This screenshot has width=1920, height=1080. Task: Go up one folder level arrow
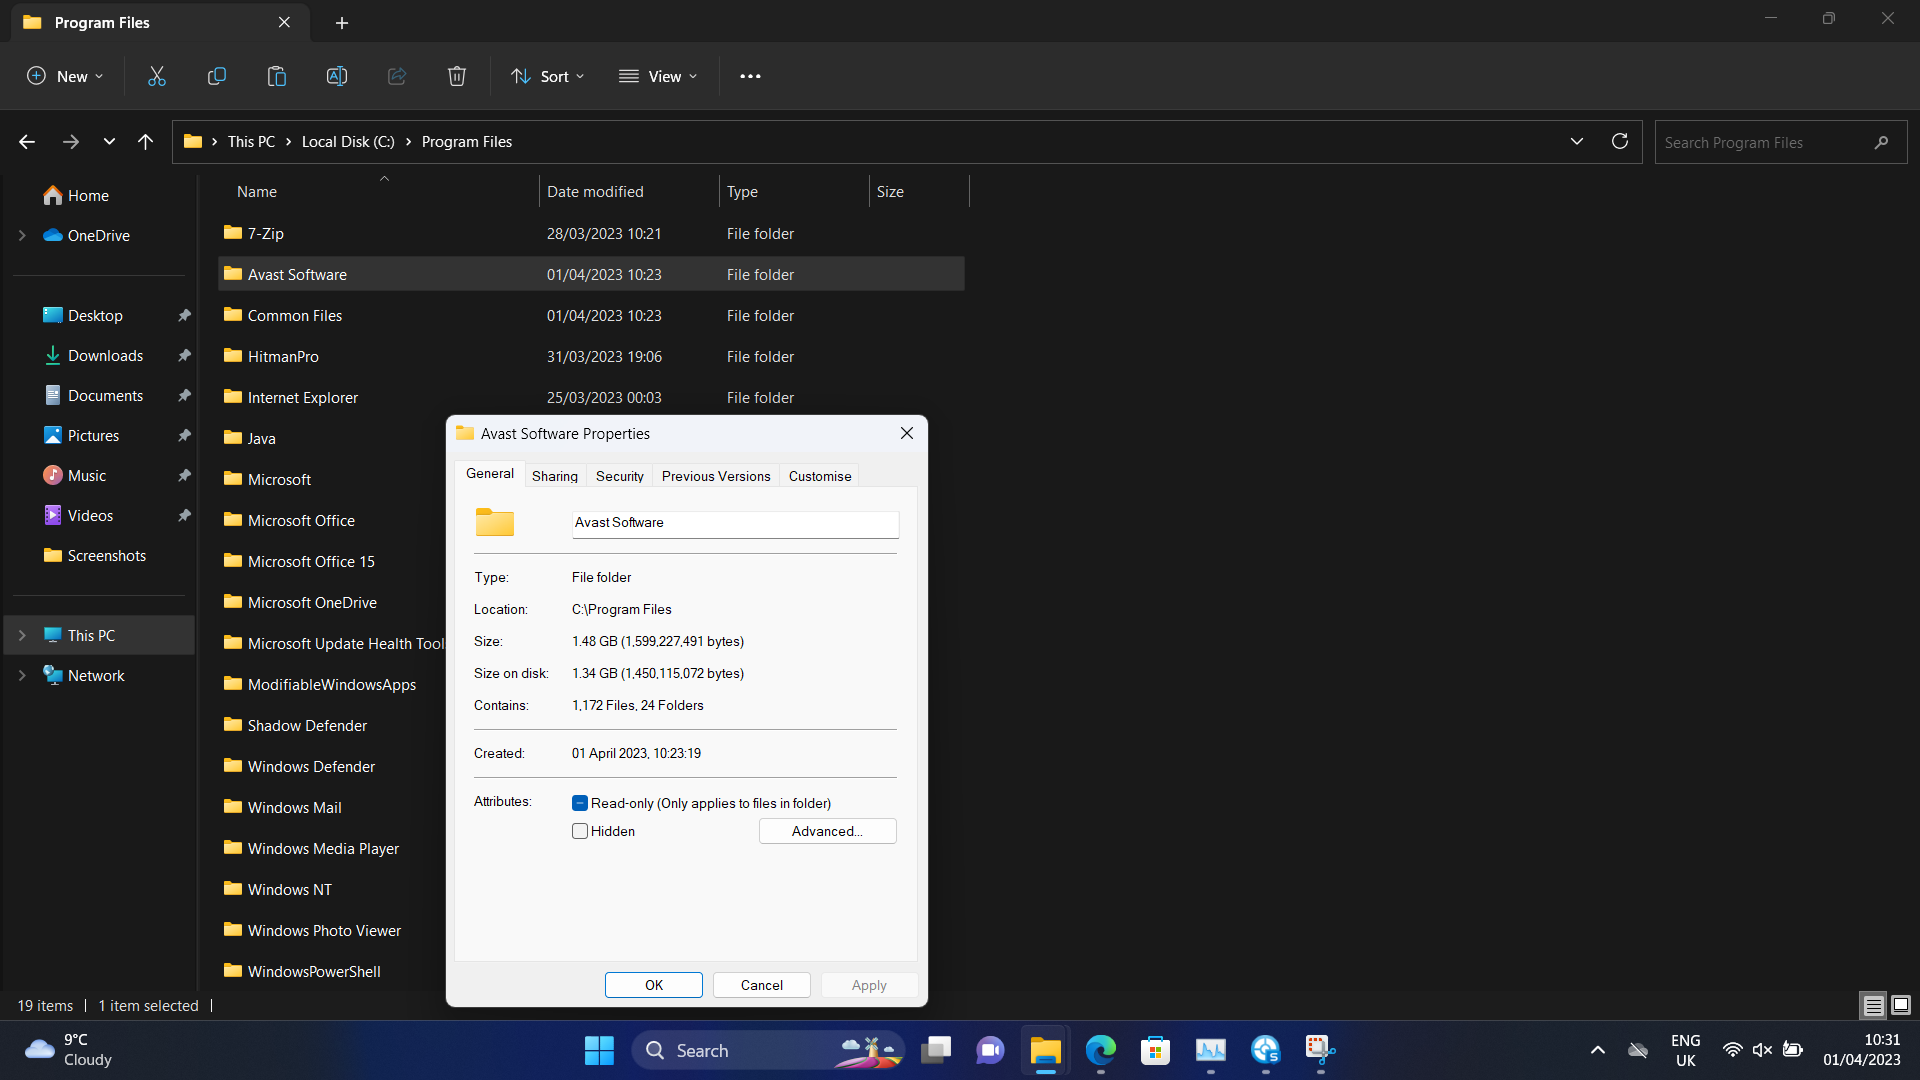click(145, 142)
